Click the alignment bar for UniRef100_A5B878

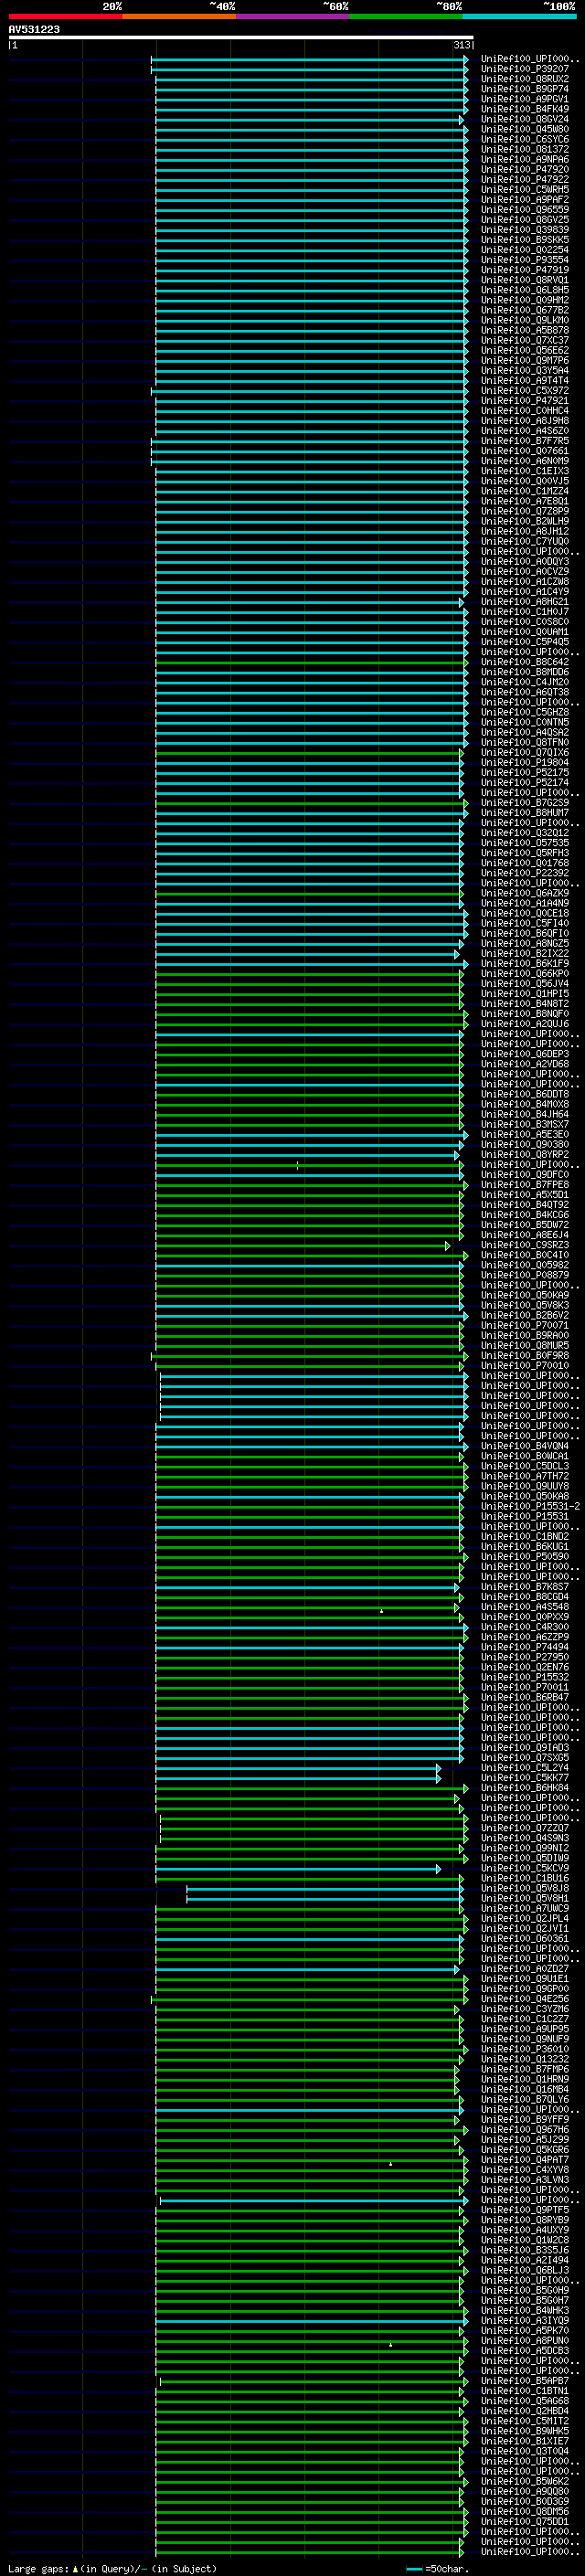(x=311, y=331)
